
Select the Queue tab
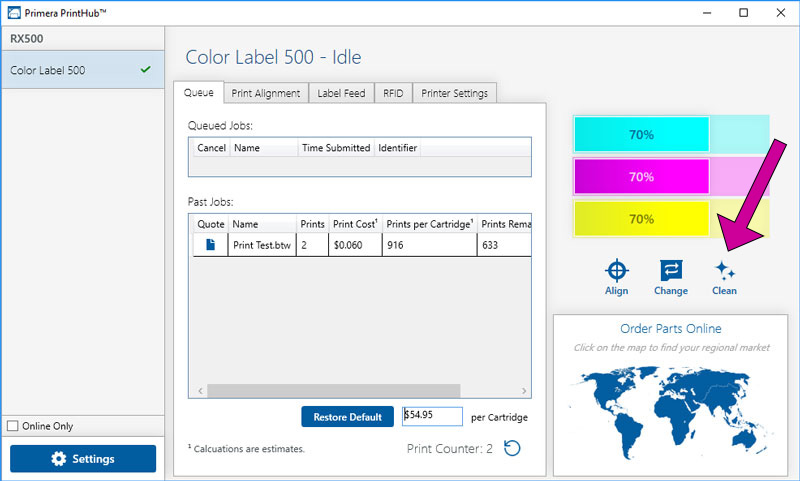(198, 92)
